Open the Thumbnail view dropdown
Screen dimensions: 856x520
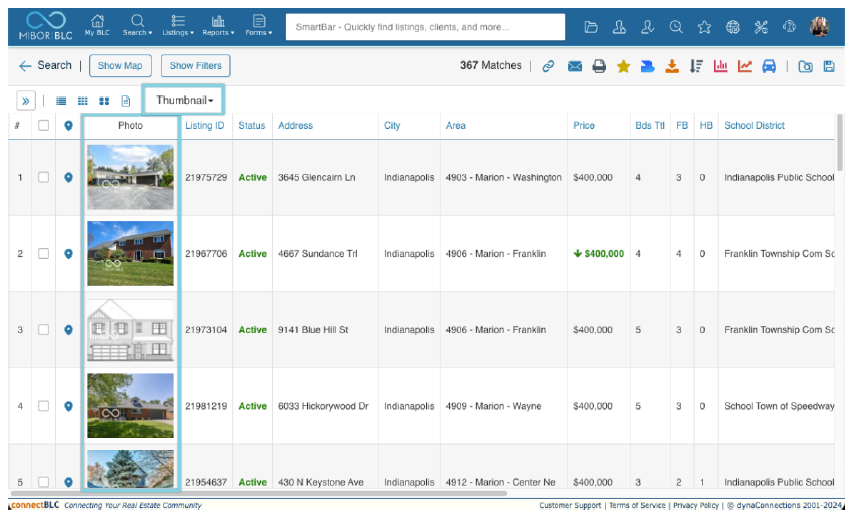coord(184,100)
